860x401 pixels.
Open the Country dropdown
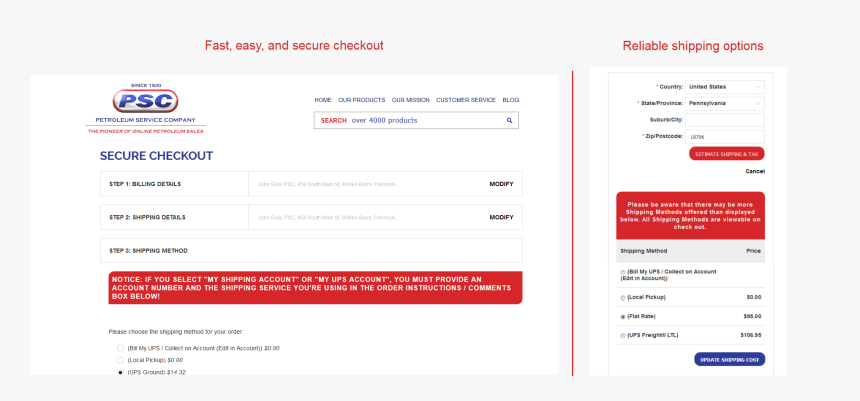click(x=725, y=87)
